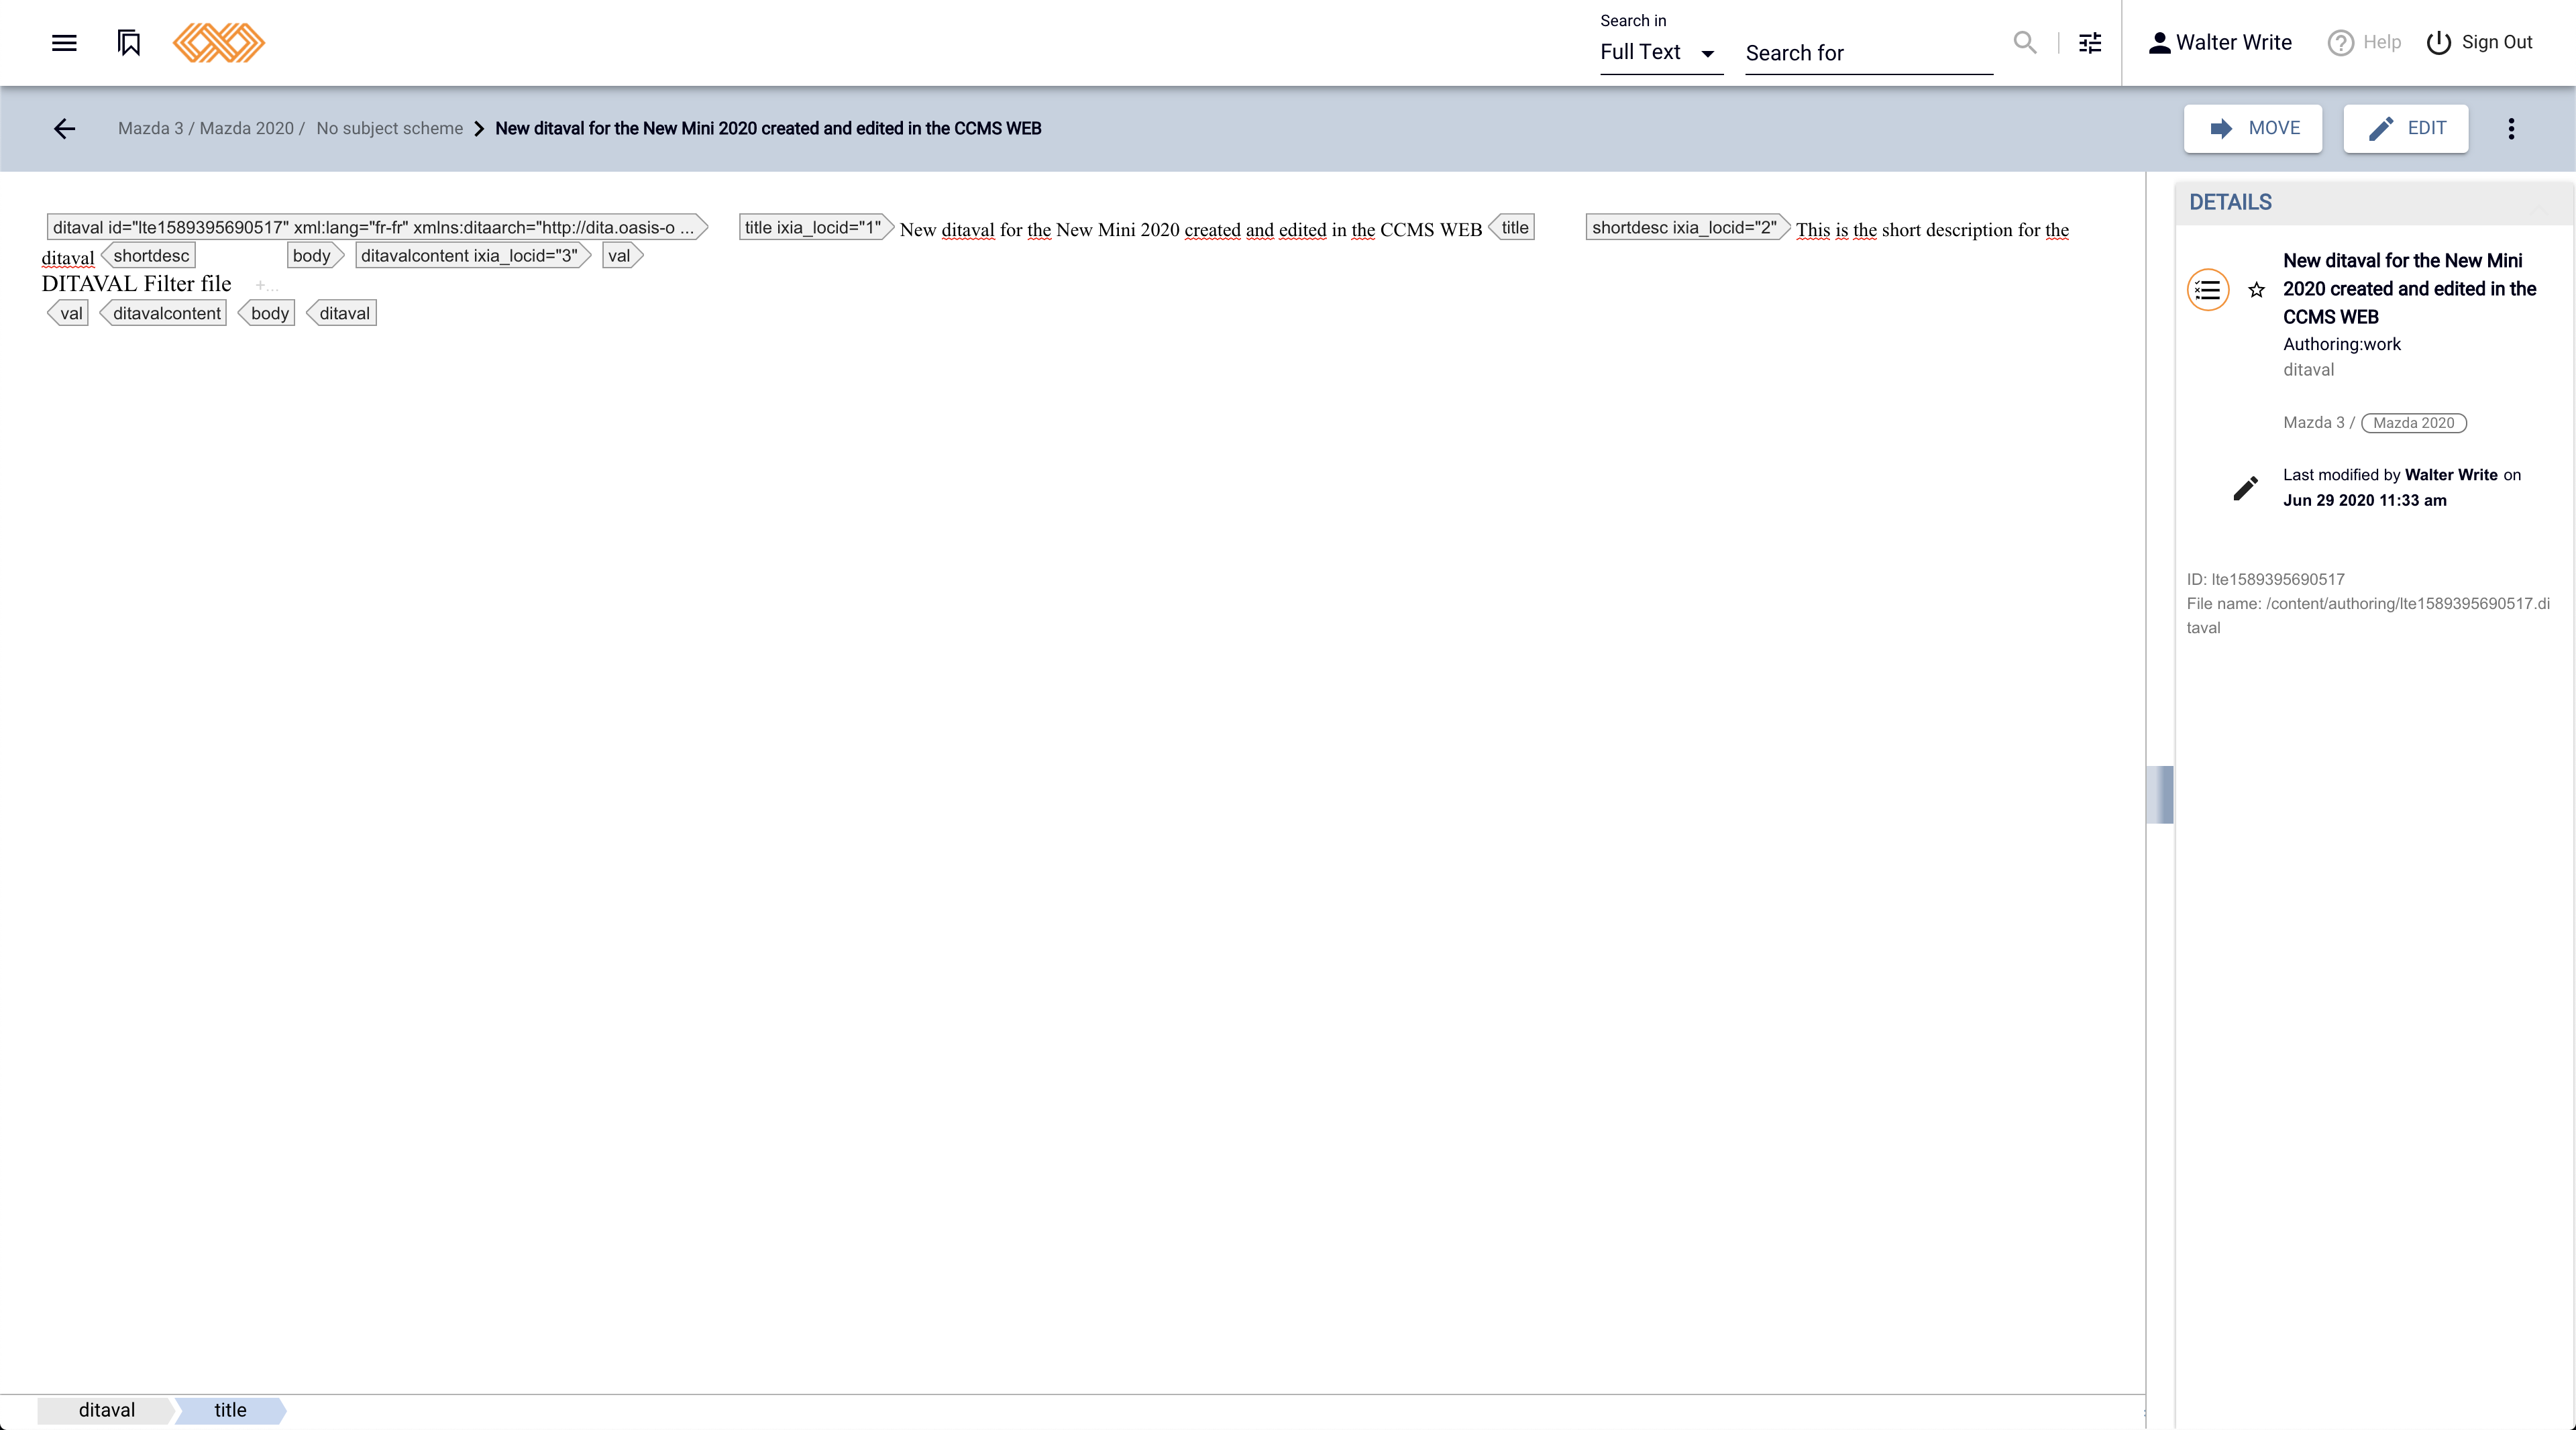Click the closing body tag
This screenshot has height=1430, width=2576.
pyautogui.click(x=266, y=314)
